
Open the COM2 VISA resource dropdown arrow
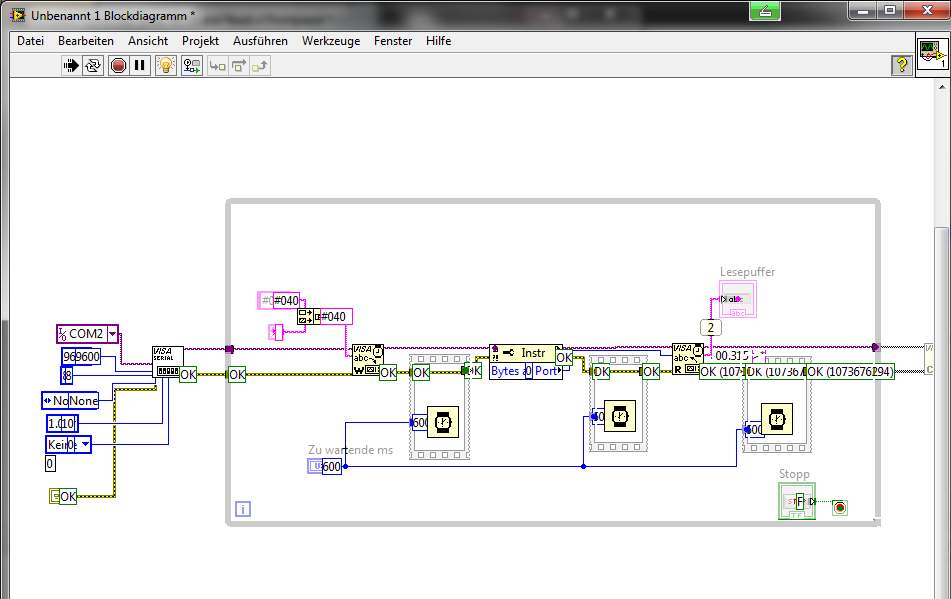(112, 333)
